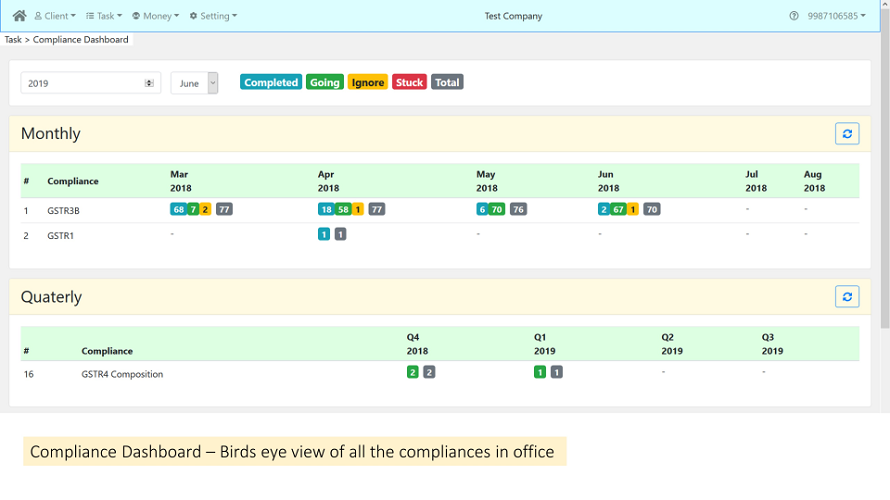890x500 pixels.
Task: Refresh the Monthly compliance section
Action: pos(847,133)
